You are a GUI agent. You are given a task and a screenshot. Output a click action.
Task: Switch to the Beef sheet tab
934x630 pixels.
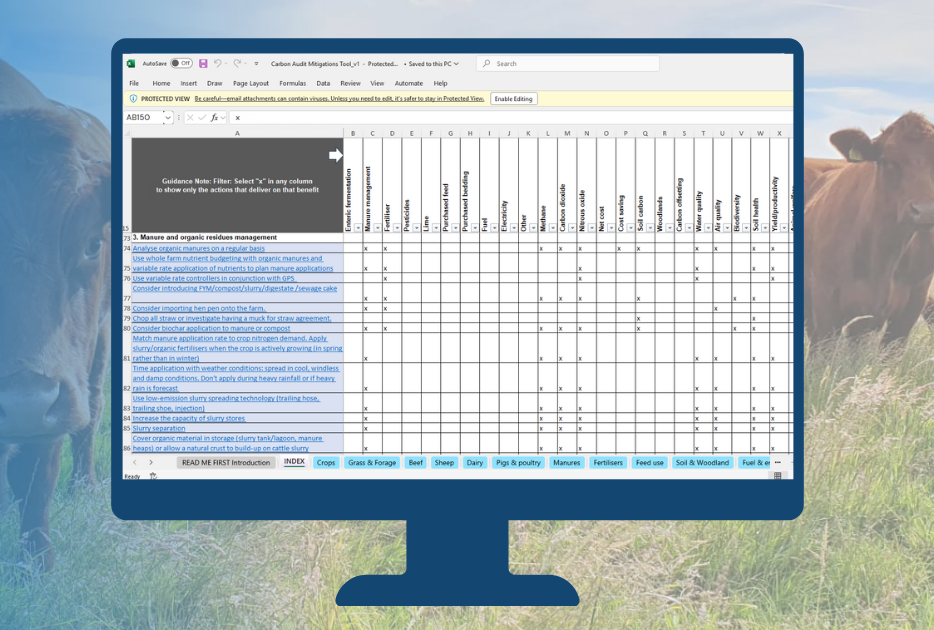[x=416, y=463]
